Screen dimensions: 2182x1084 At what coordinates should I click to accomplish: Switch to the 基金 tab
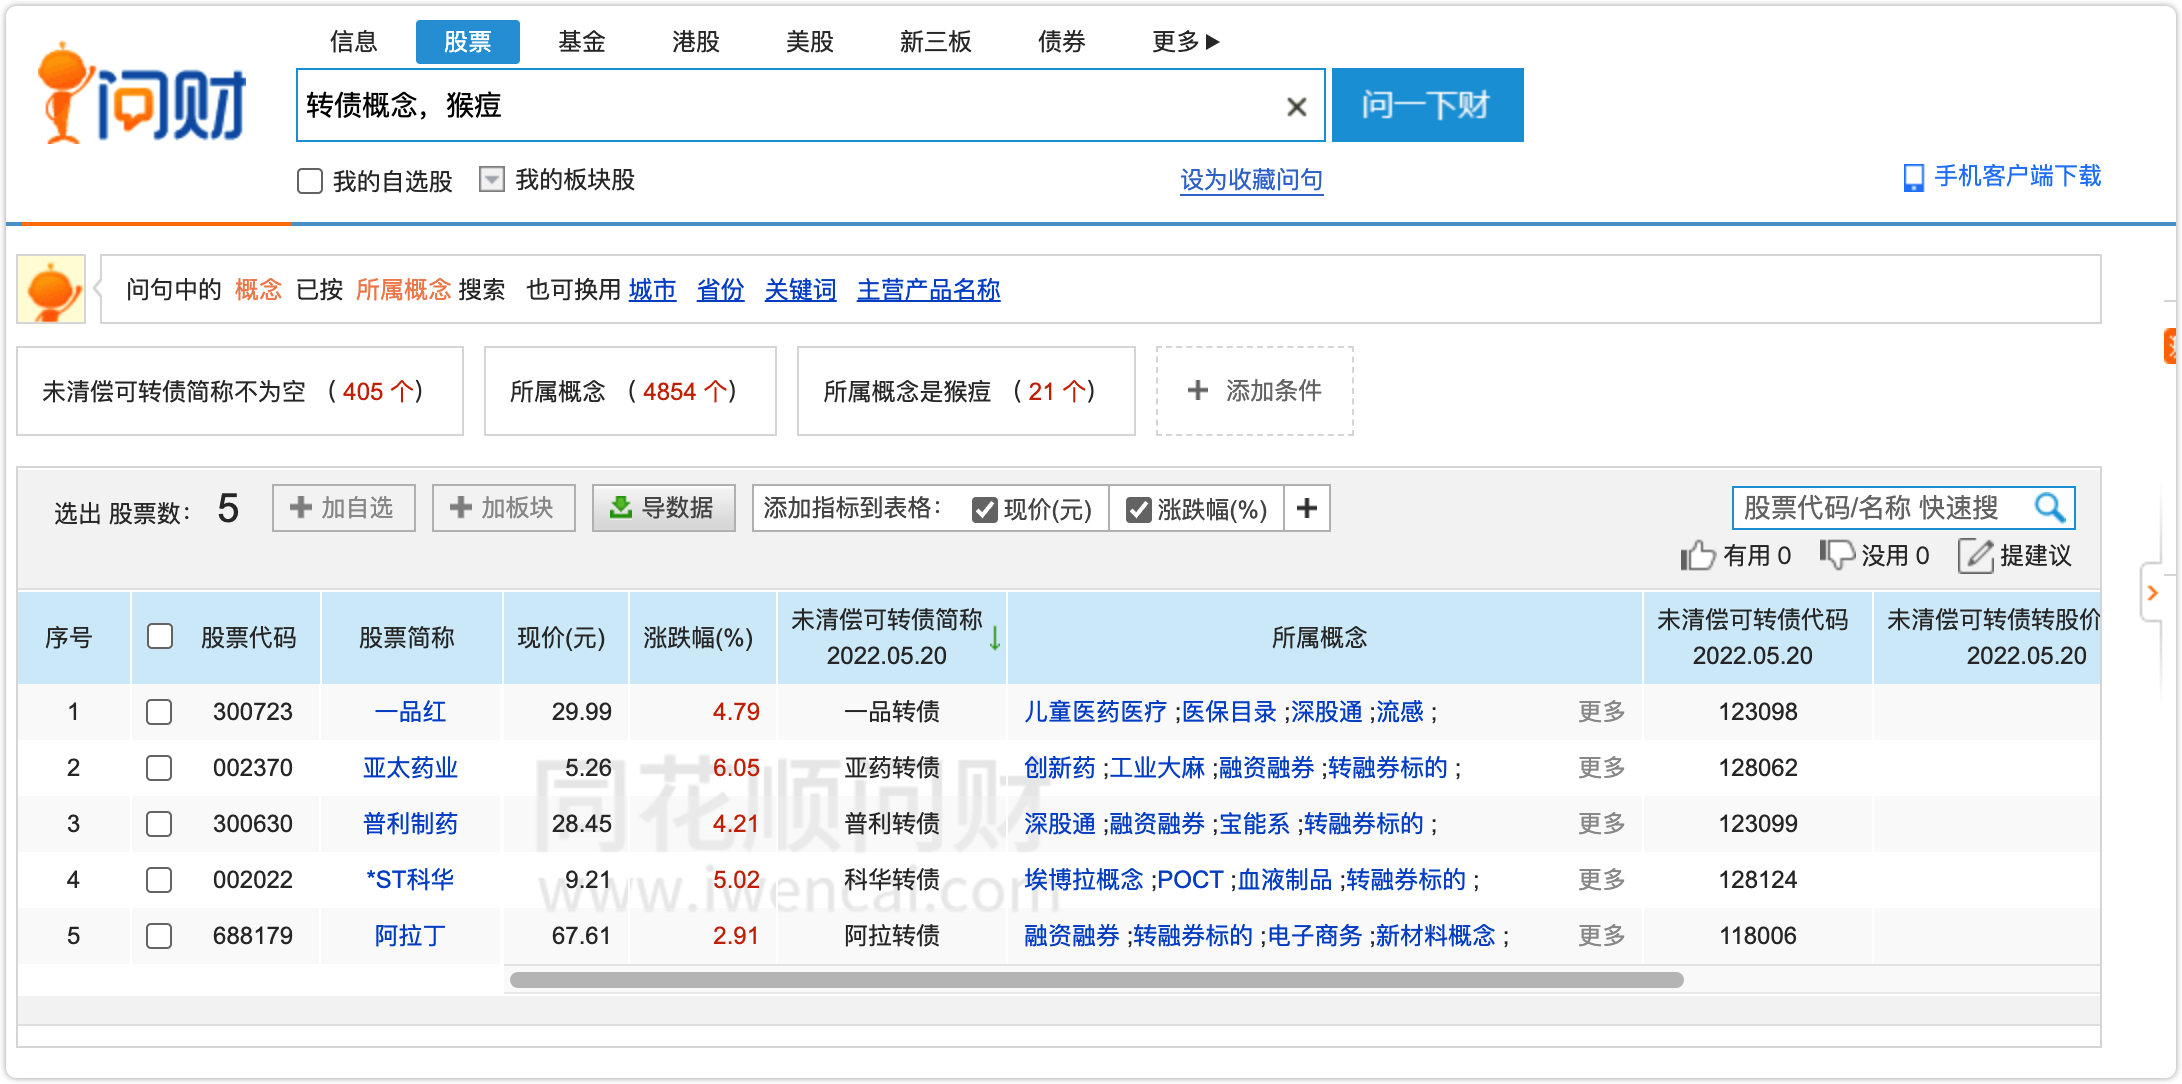[581, 41]
